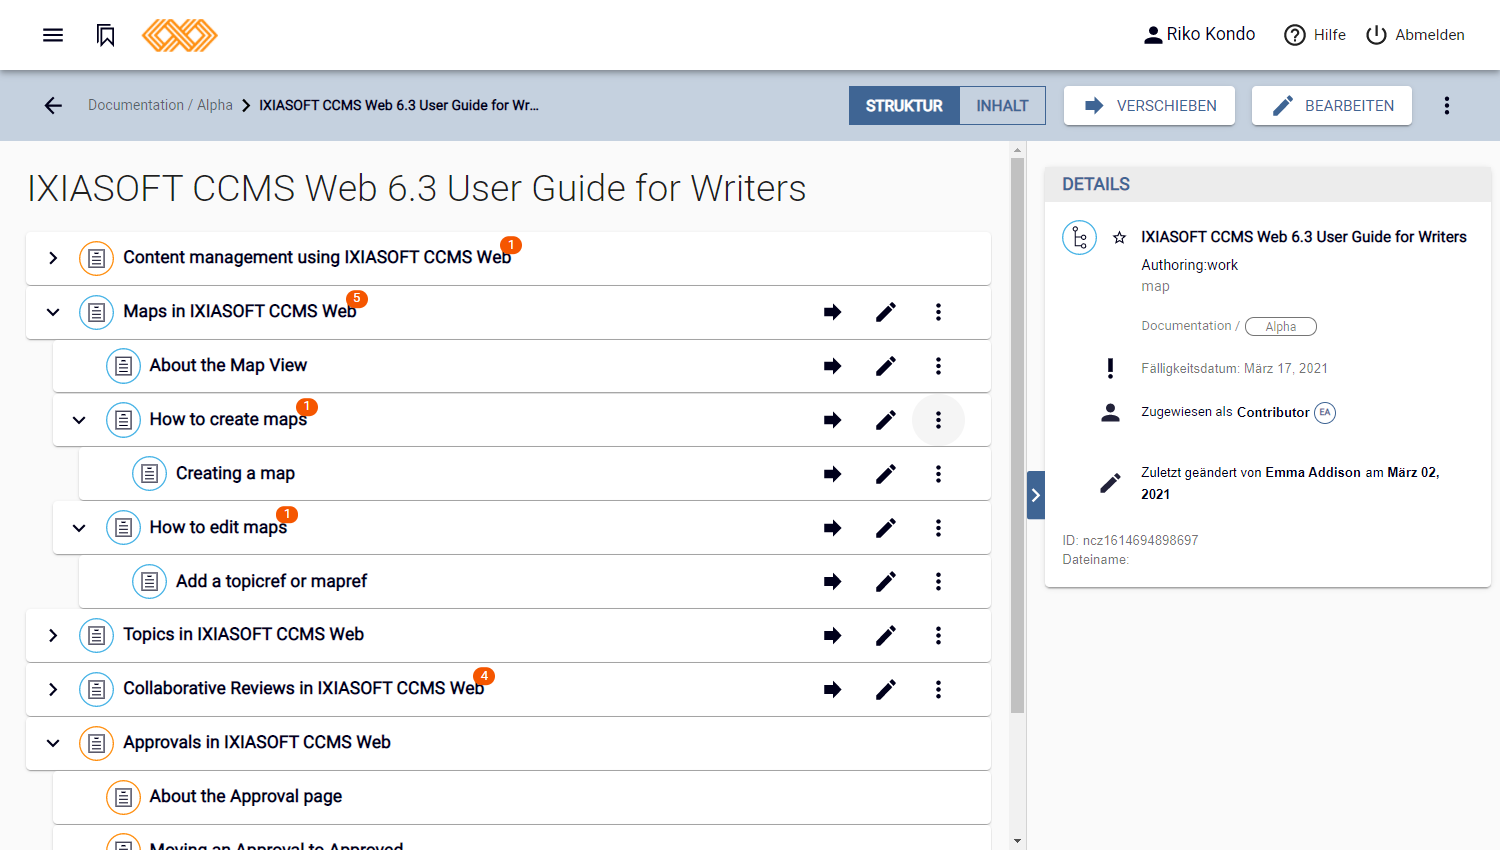Click the comment badge on Maps in IXIASOFT
1500x850 pixels.
[x=357, y=298]
